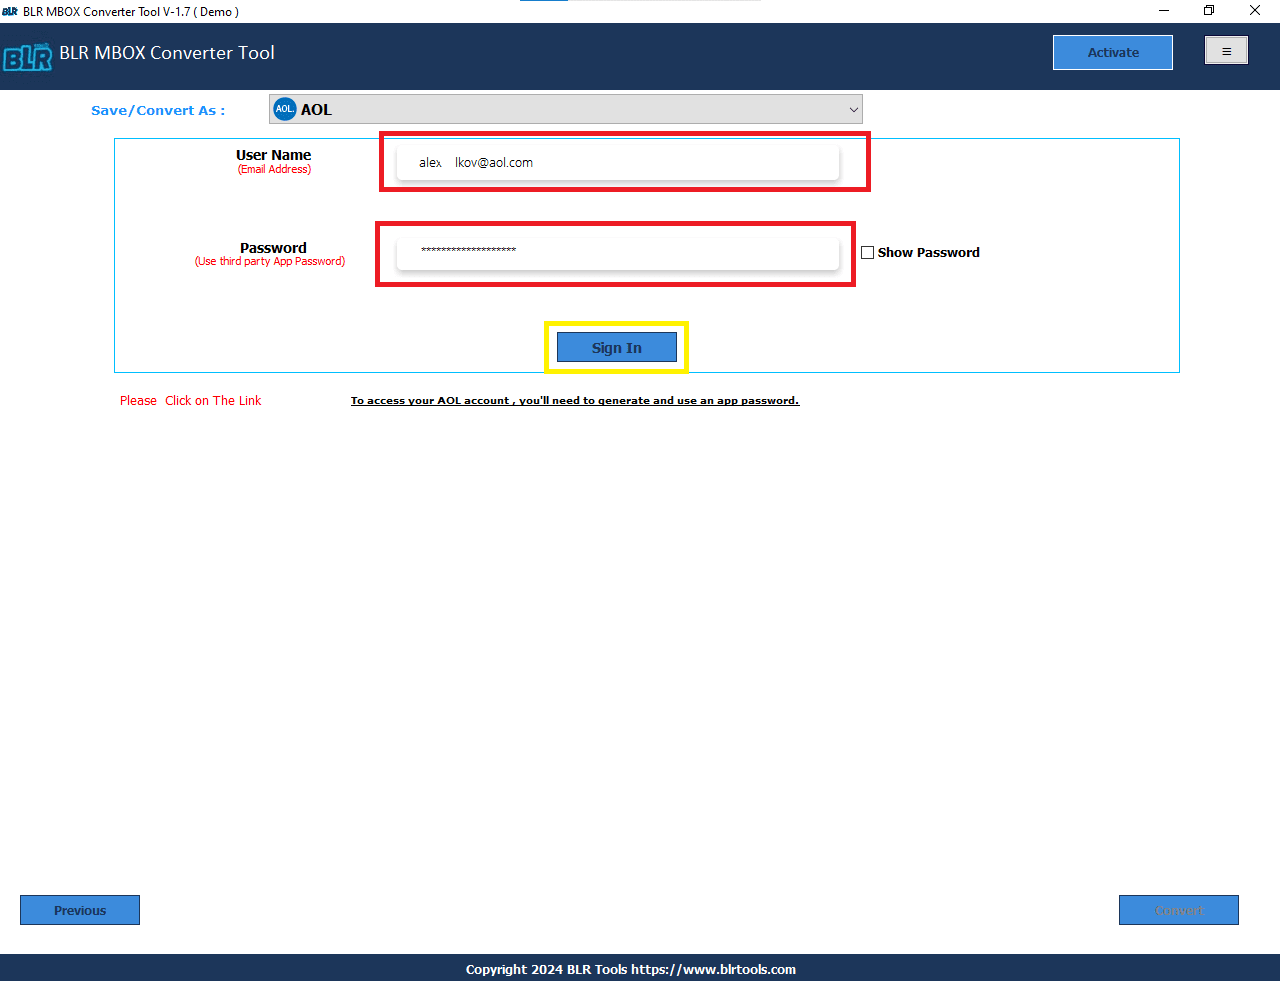Click the BLR title bar app icon

pyautogui.click(x=10, y=11)
